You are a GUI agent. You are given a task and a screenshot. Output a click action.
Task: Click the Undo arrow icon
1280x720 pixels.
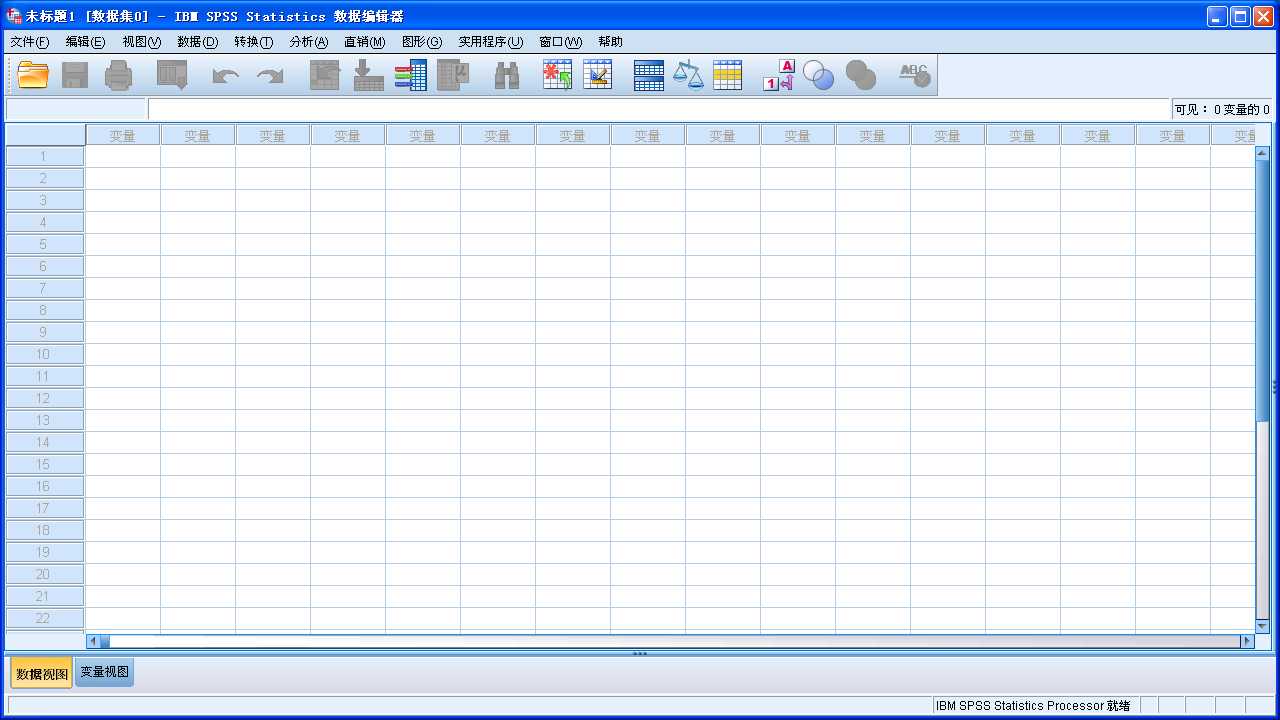coord(226,75)
